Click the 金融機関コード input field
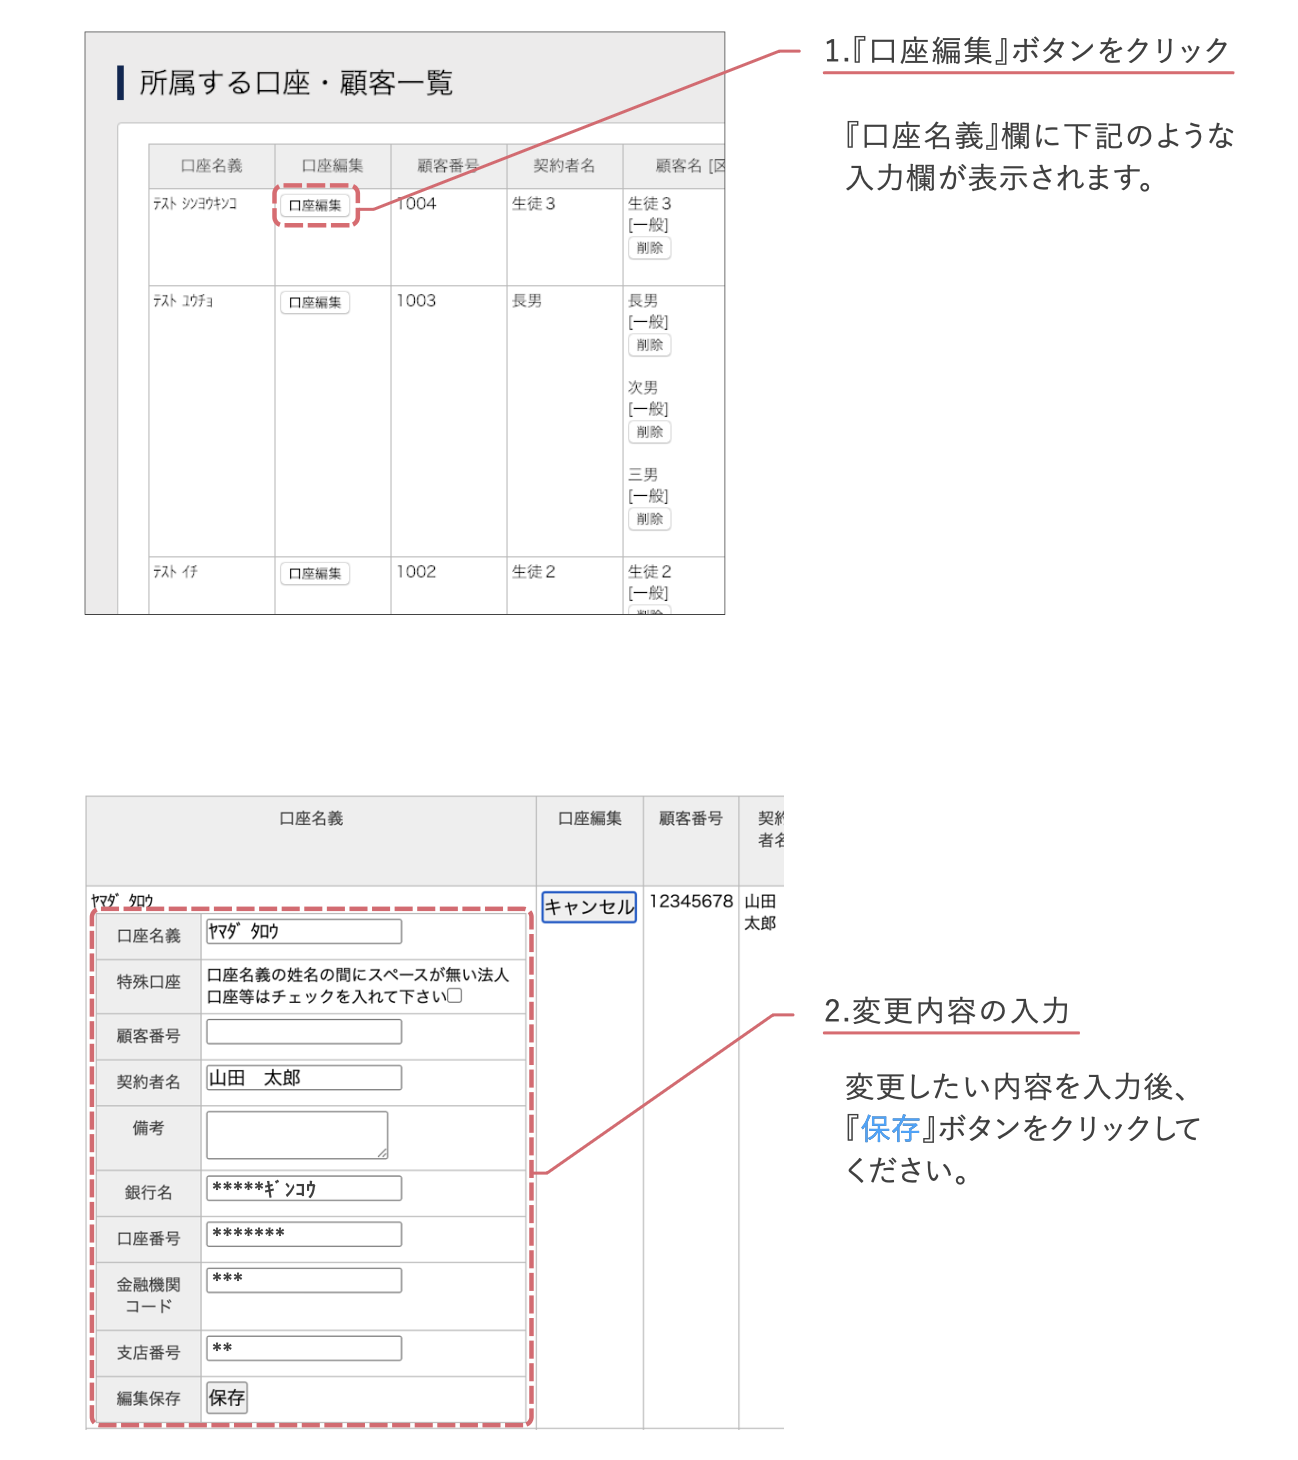Screen dimensions: 1298x1460 (x=302, y=1279)
